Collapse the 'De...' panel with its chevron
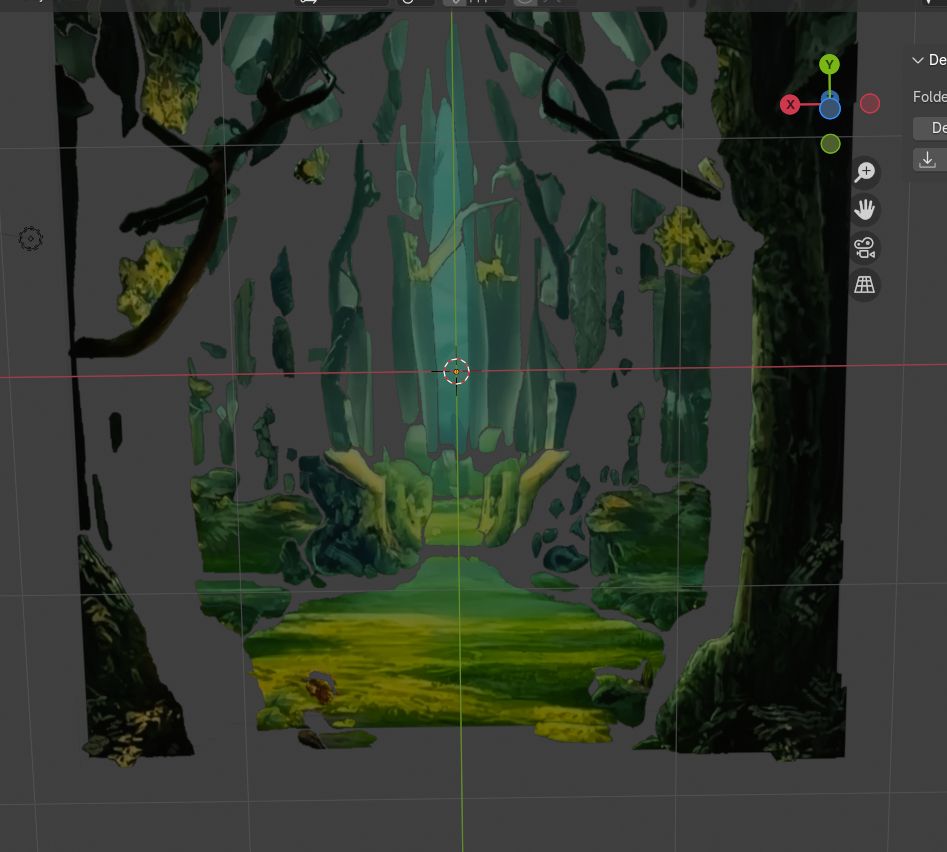947x852 pixels. point(916,60)
